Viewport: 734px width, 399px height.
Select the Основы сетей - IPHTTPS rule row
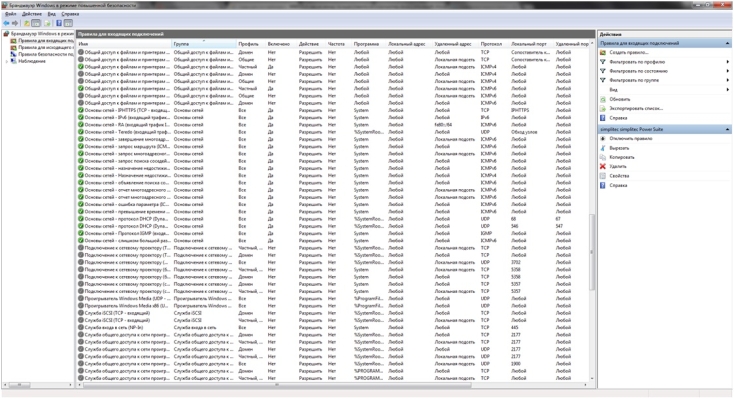(333, 110)
